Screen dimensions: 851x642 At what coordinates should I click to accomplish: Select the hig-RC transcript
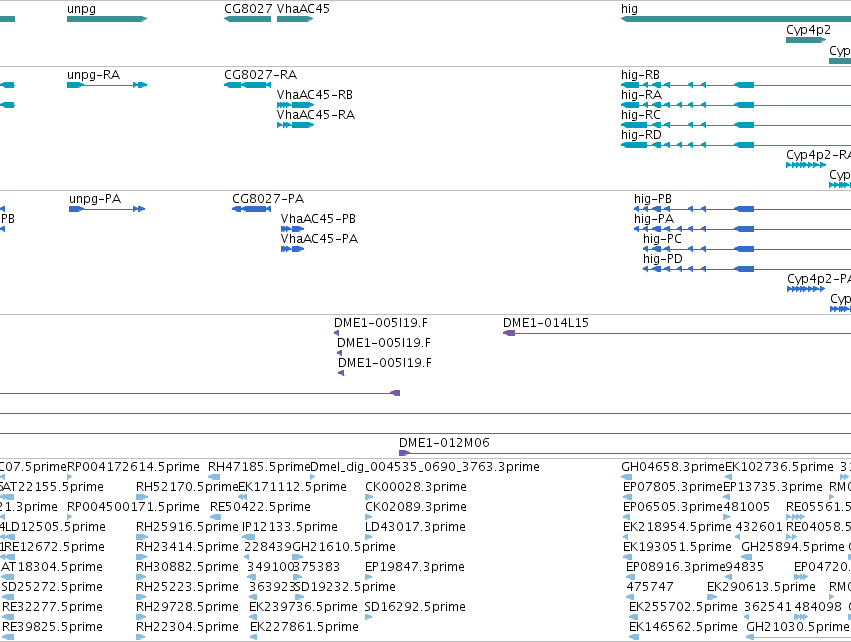coord(735,125)
